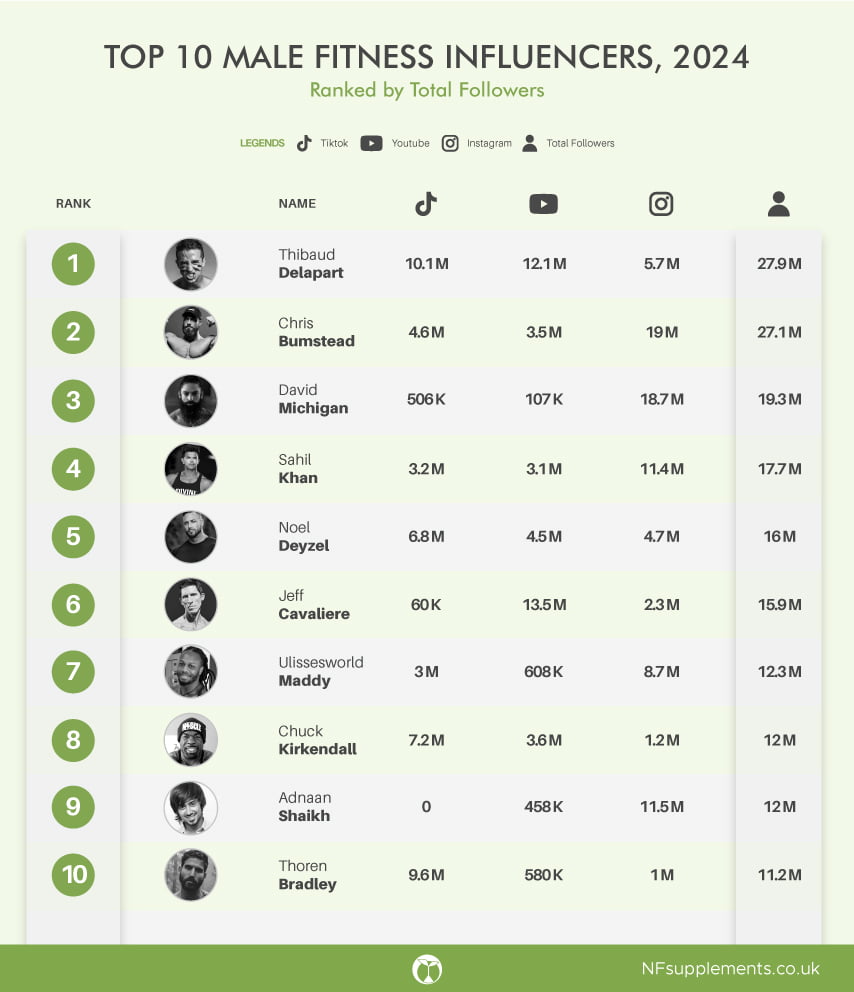
Task: Click the Total Followers person header icon
Action: (779, 204)
